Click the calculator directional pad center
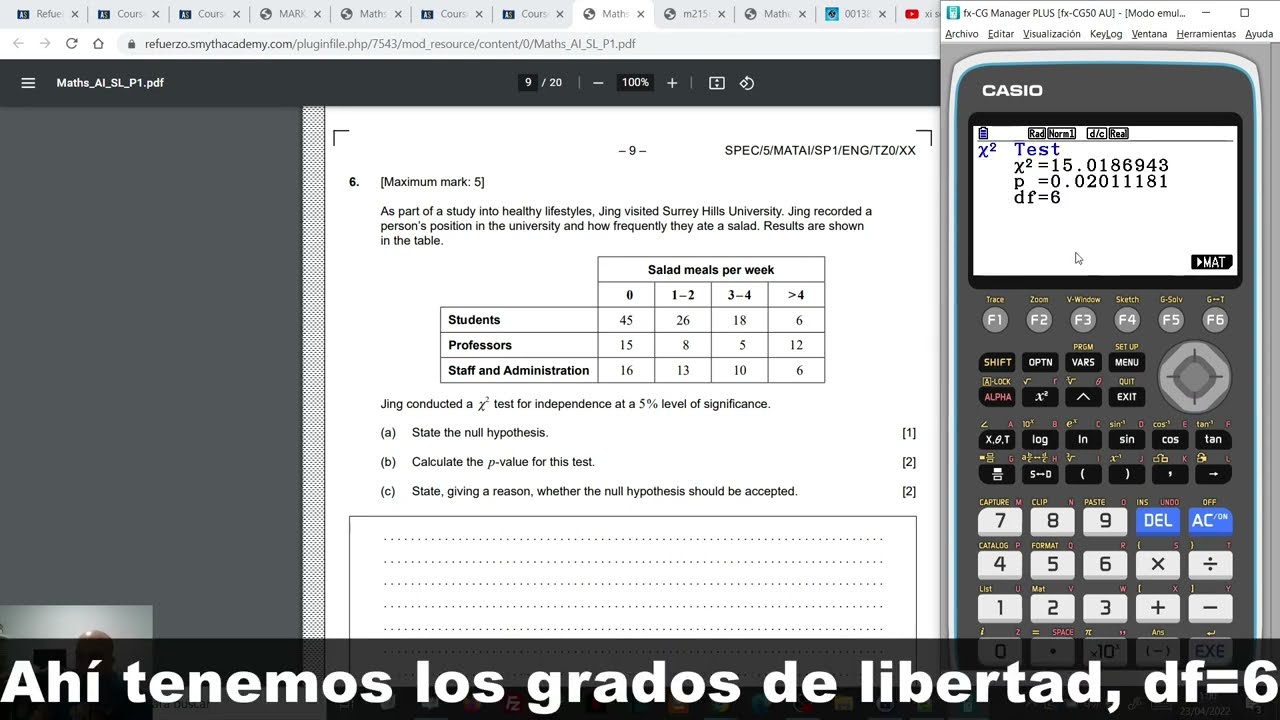The width and height of the screenshot is (1280, 720). click(x=1194, y=377)
